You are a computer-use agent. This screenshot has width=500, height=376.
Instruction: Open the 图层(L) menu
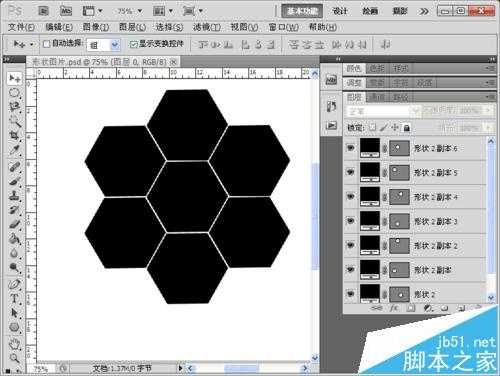[x=132, y=27]
